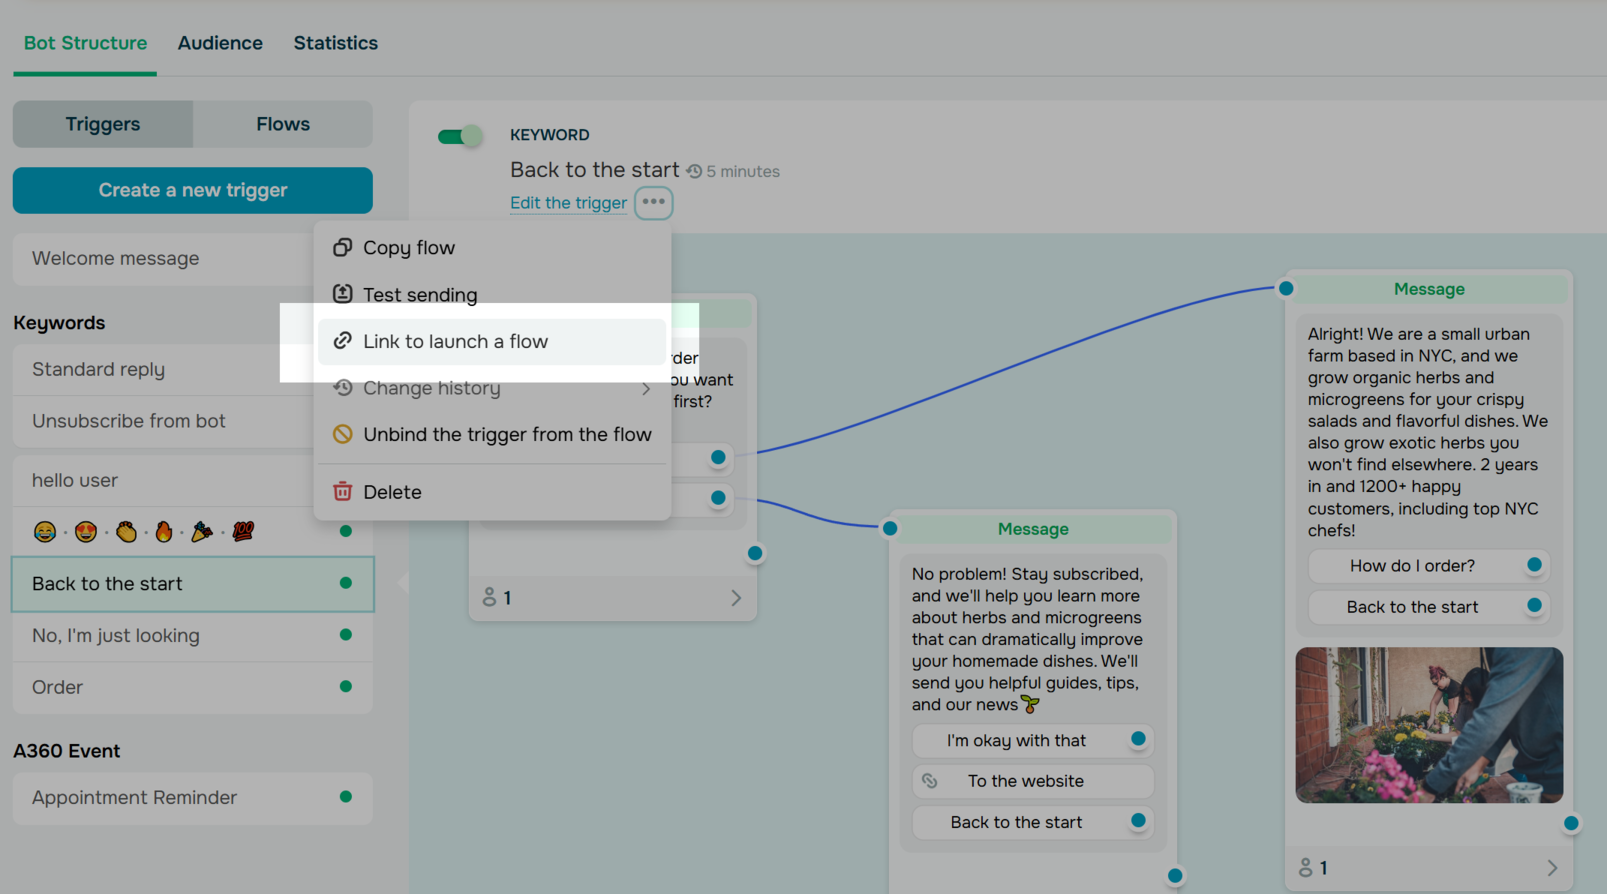Select Link to launch a flow

coord(492,341)
